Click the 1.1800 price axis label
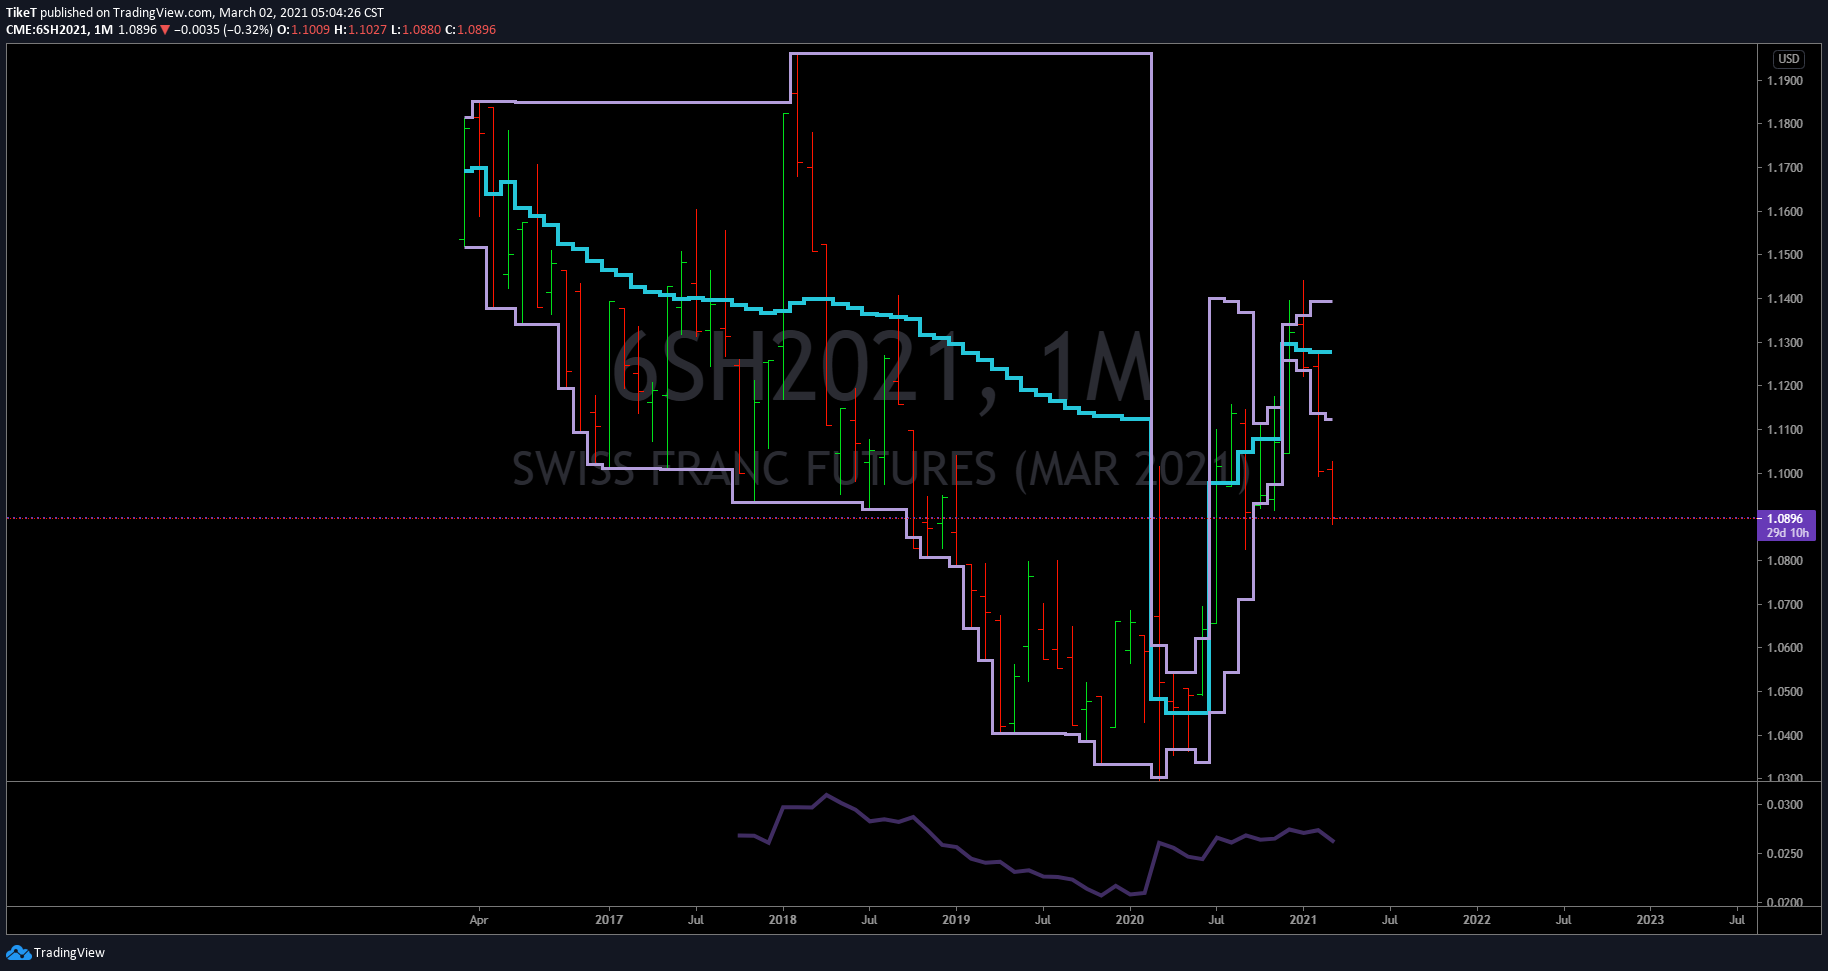This screenshot has height=971, width=1828. (x=1785, y=124)
